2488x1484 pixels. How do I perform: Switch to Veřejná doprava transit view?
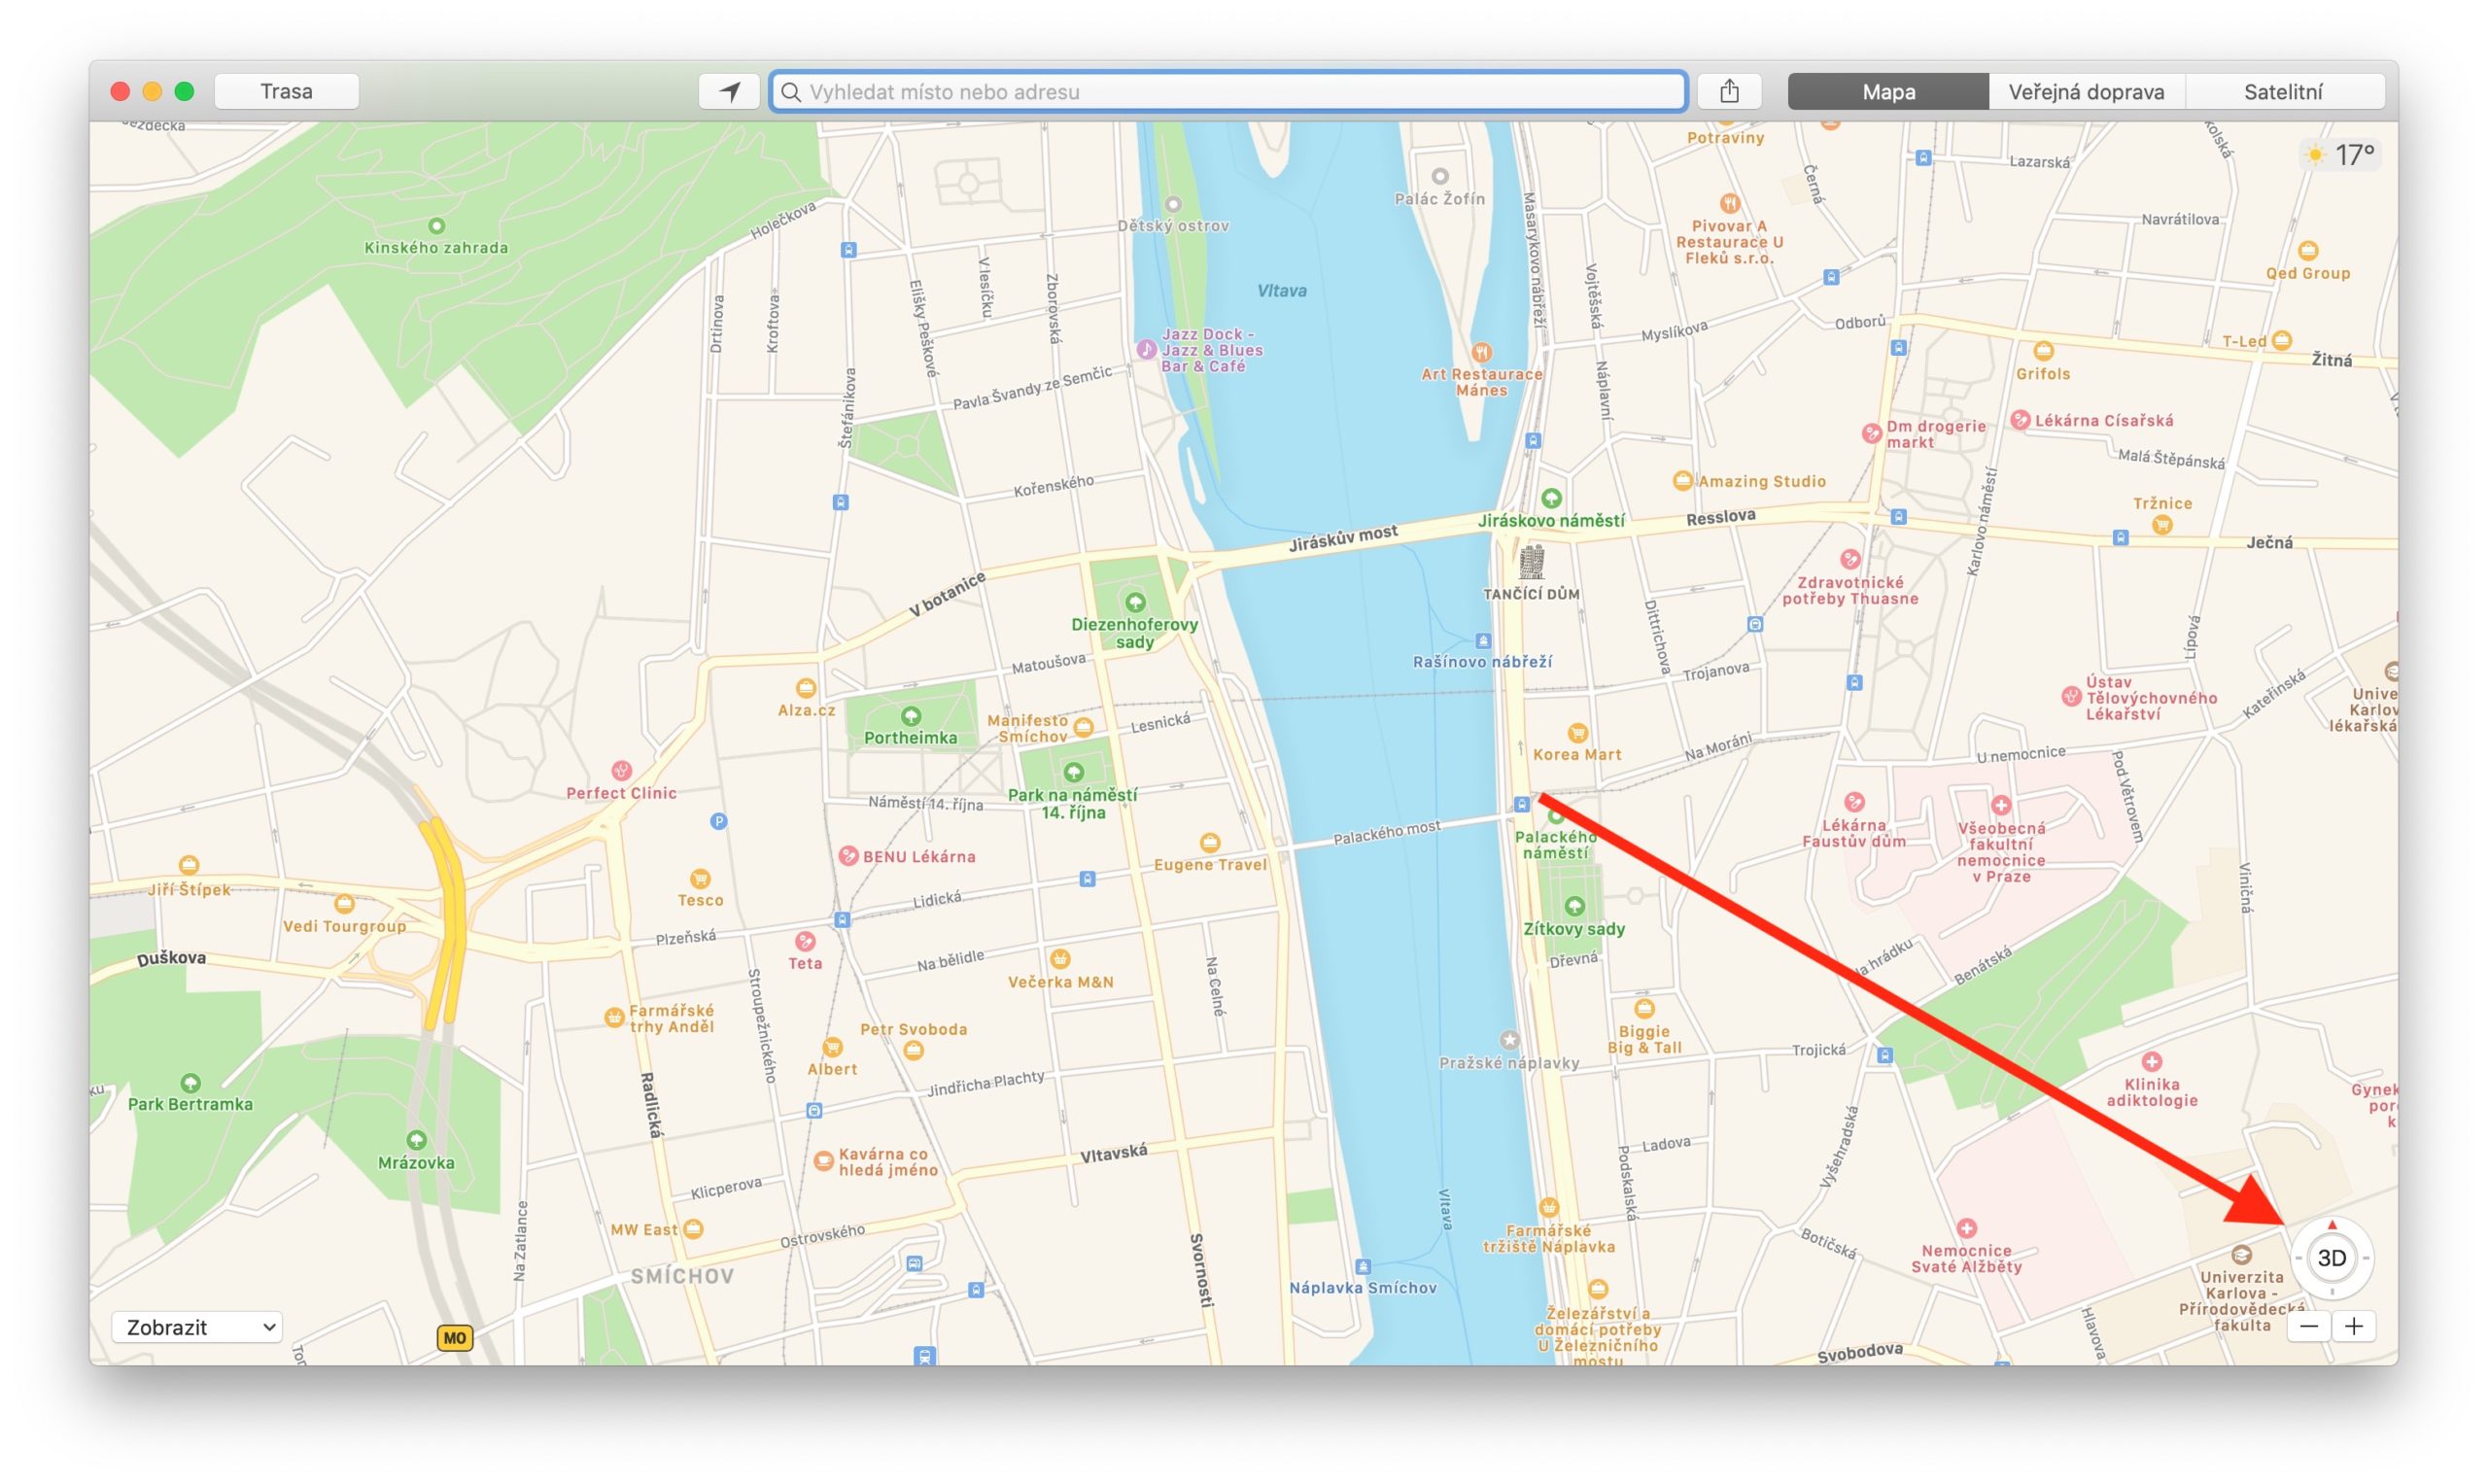coord(2086,92)
